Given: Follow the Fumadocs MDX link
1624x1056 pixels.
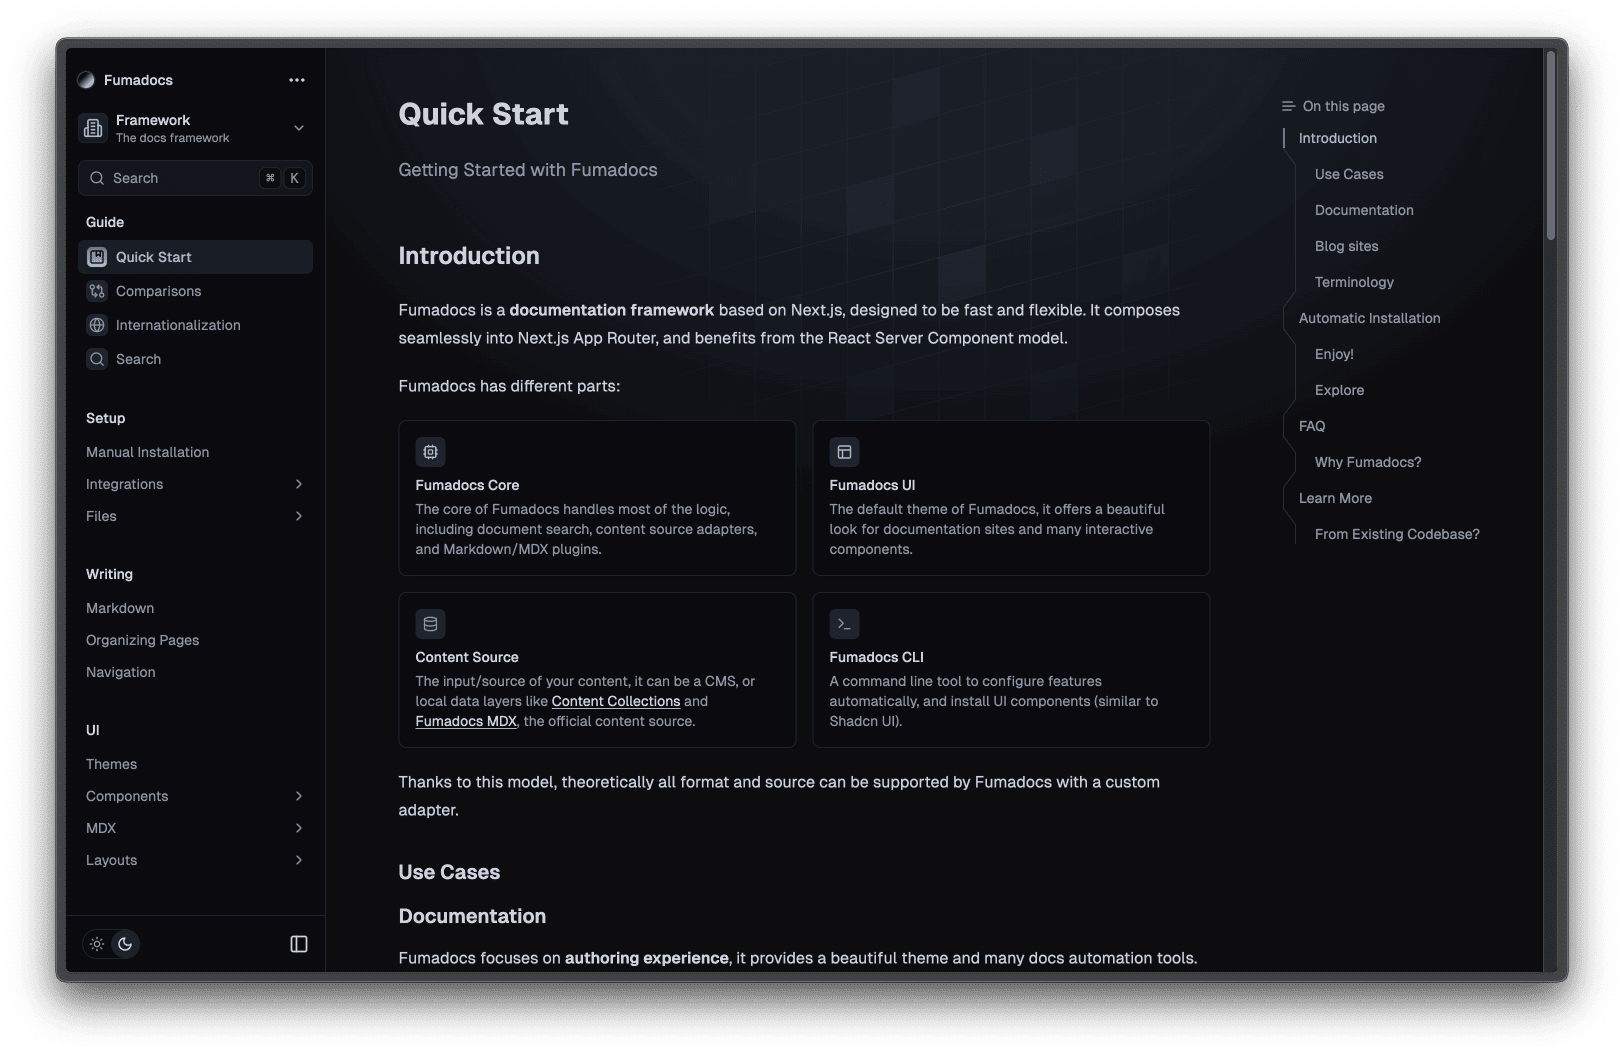Looking at the screenshot, I should coord(466,721).
